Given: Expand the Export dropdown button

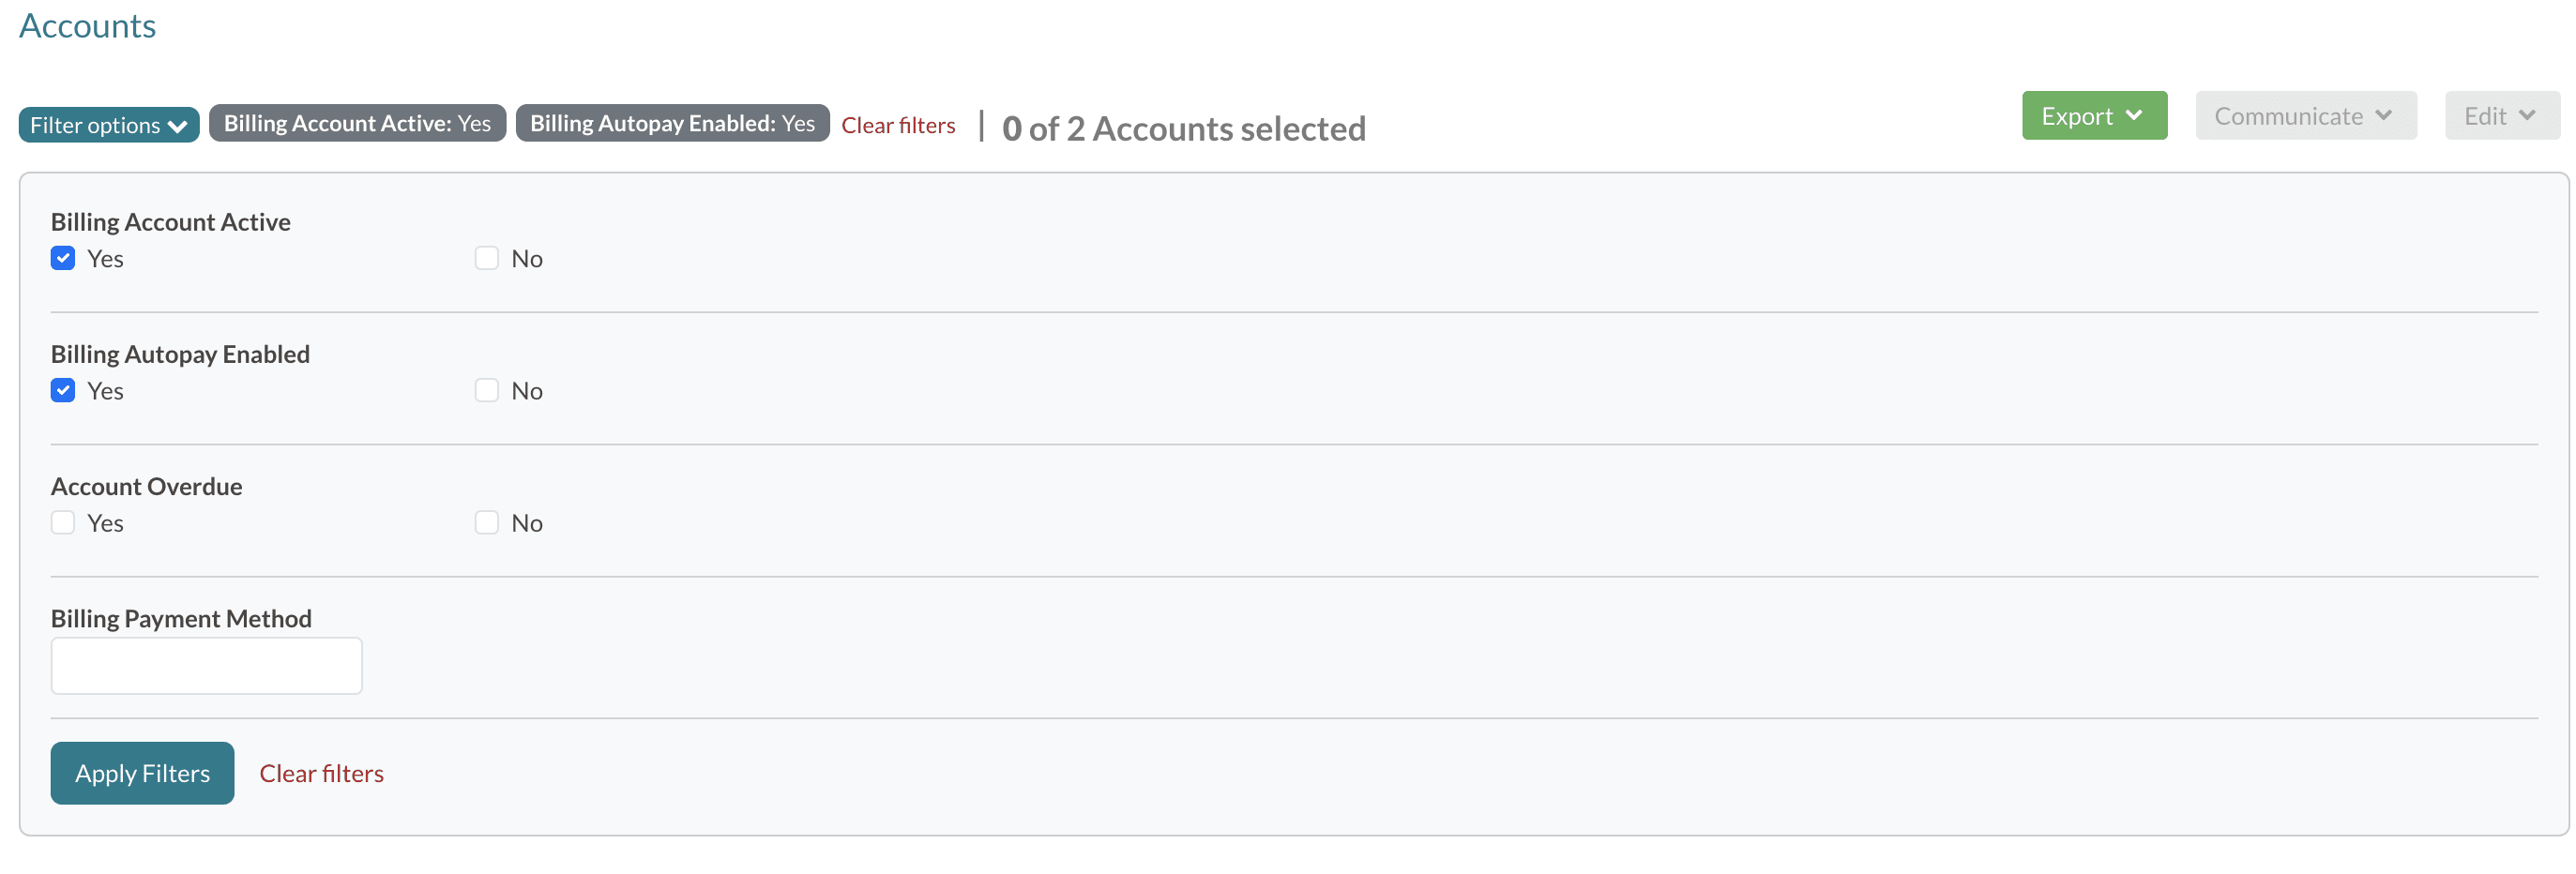Looking at the screenshot, I should click(x=2093, y=116).
